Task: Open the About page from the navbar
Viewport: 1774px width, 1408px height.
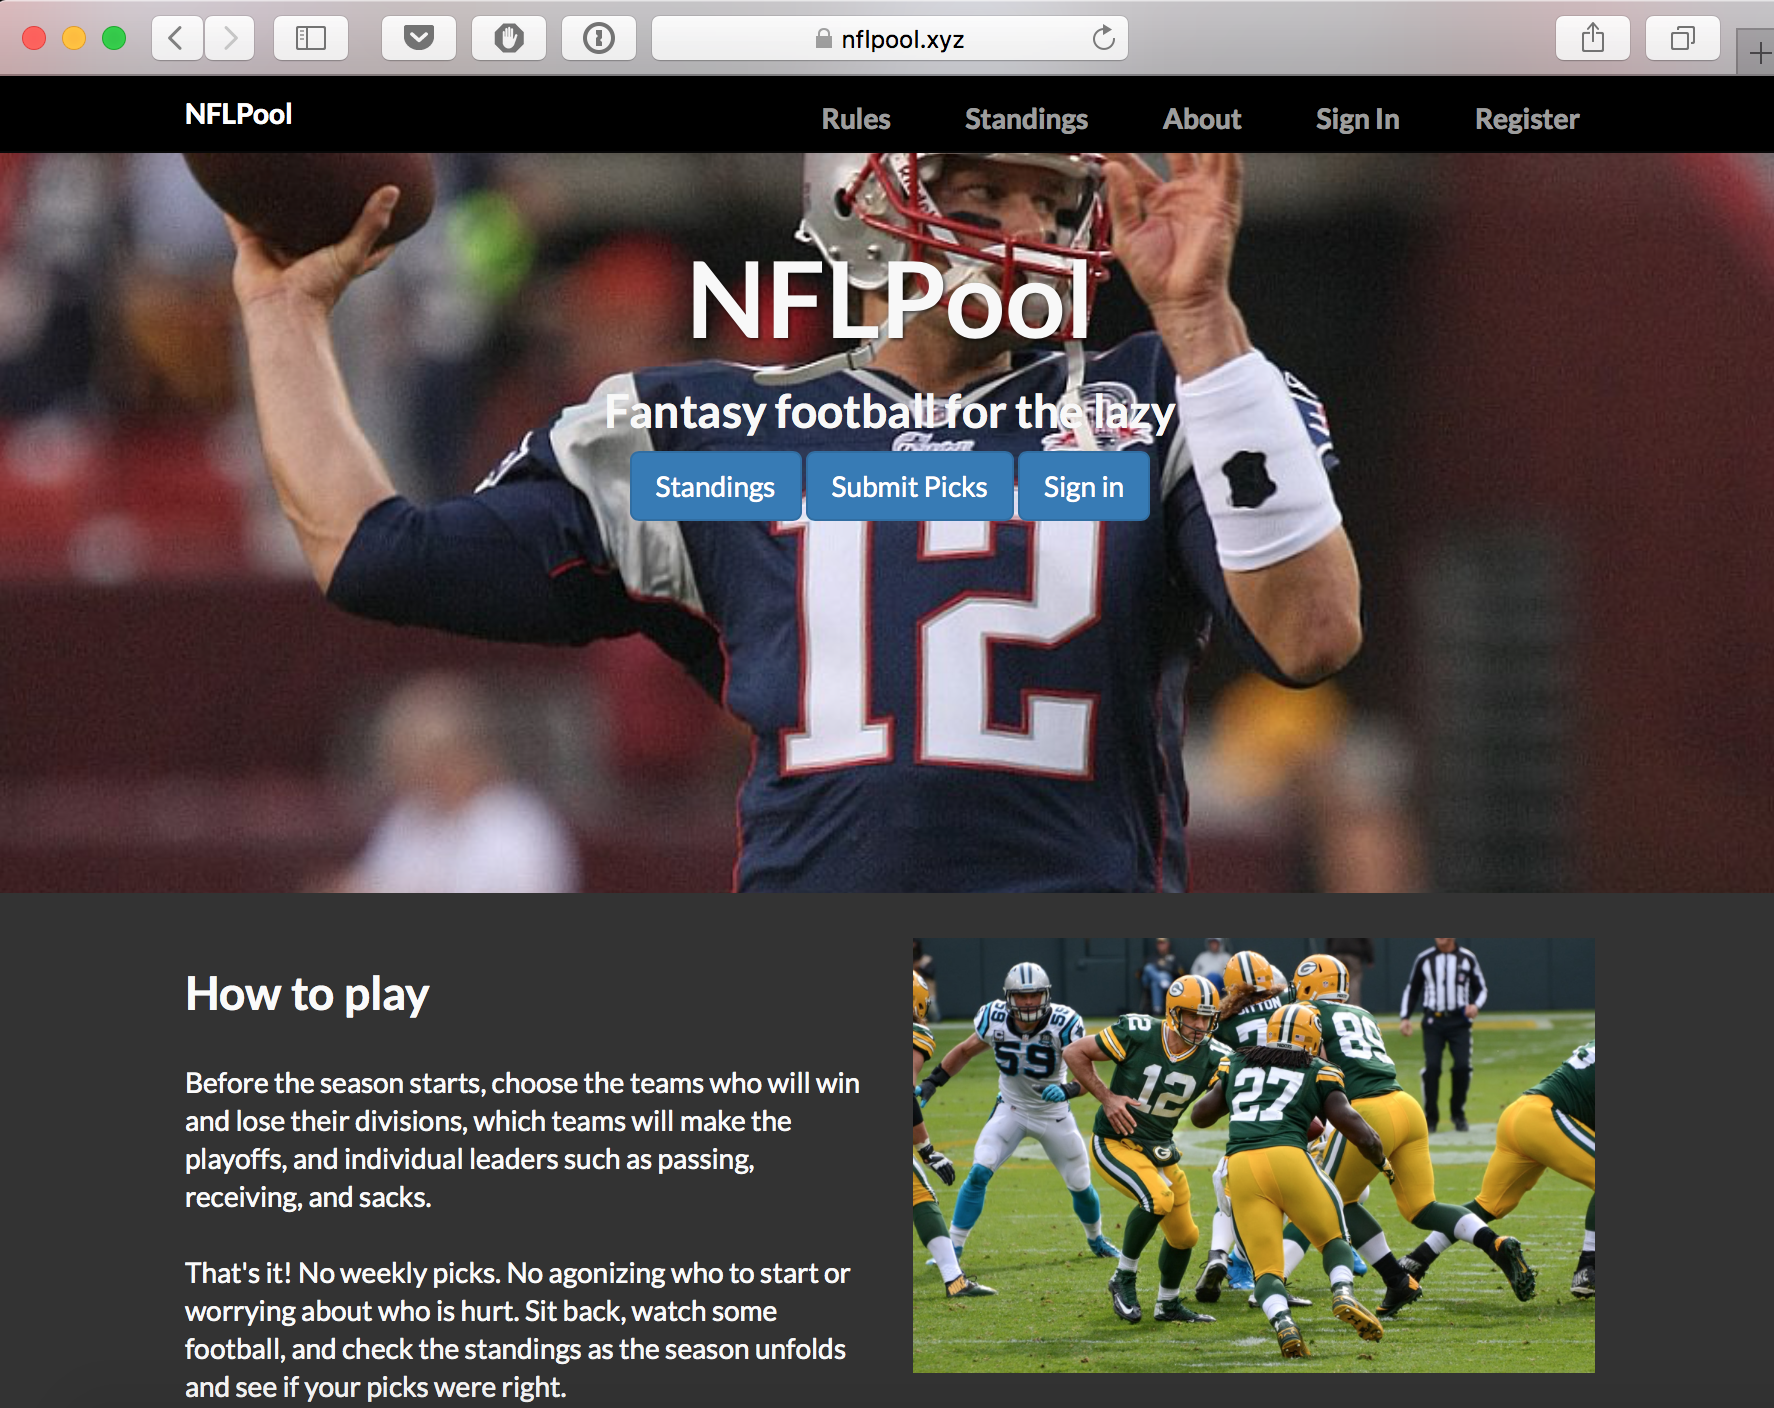Action: pyautogui.click(x=1201, y=119)
